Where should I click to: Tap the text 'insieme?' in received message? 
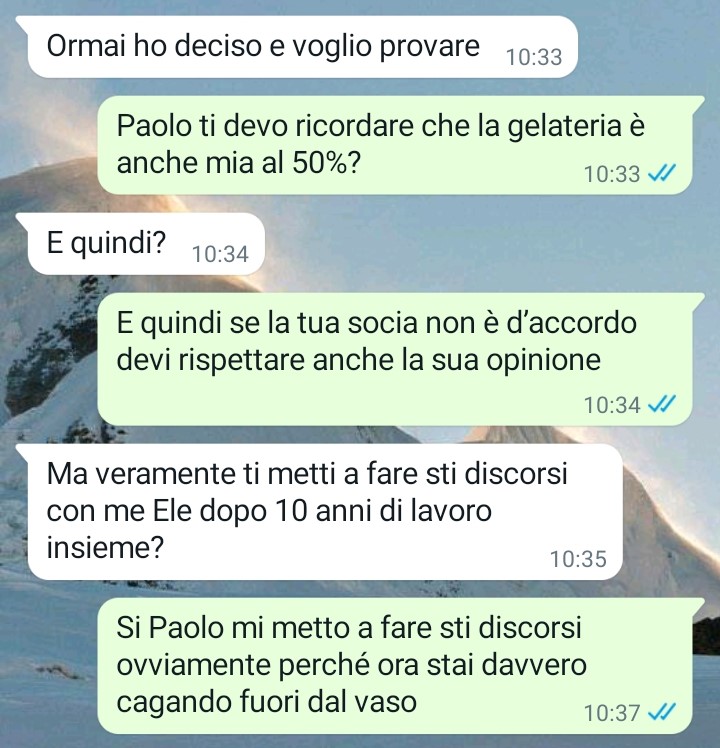point(105,547)
